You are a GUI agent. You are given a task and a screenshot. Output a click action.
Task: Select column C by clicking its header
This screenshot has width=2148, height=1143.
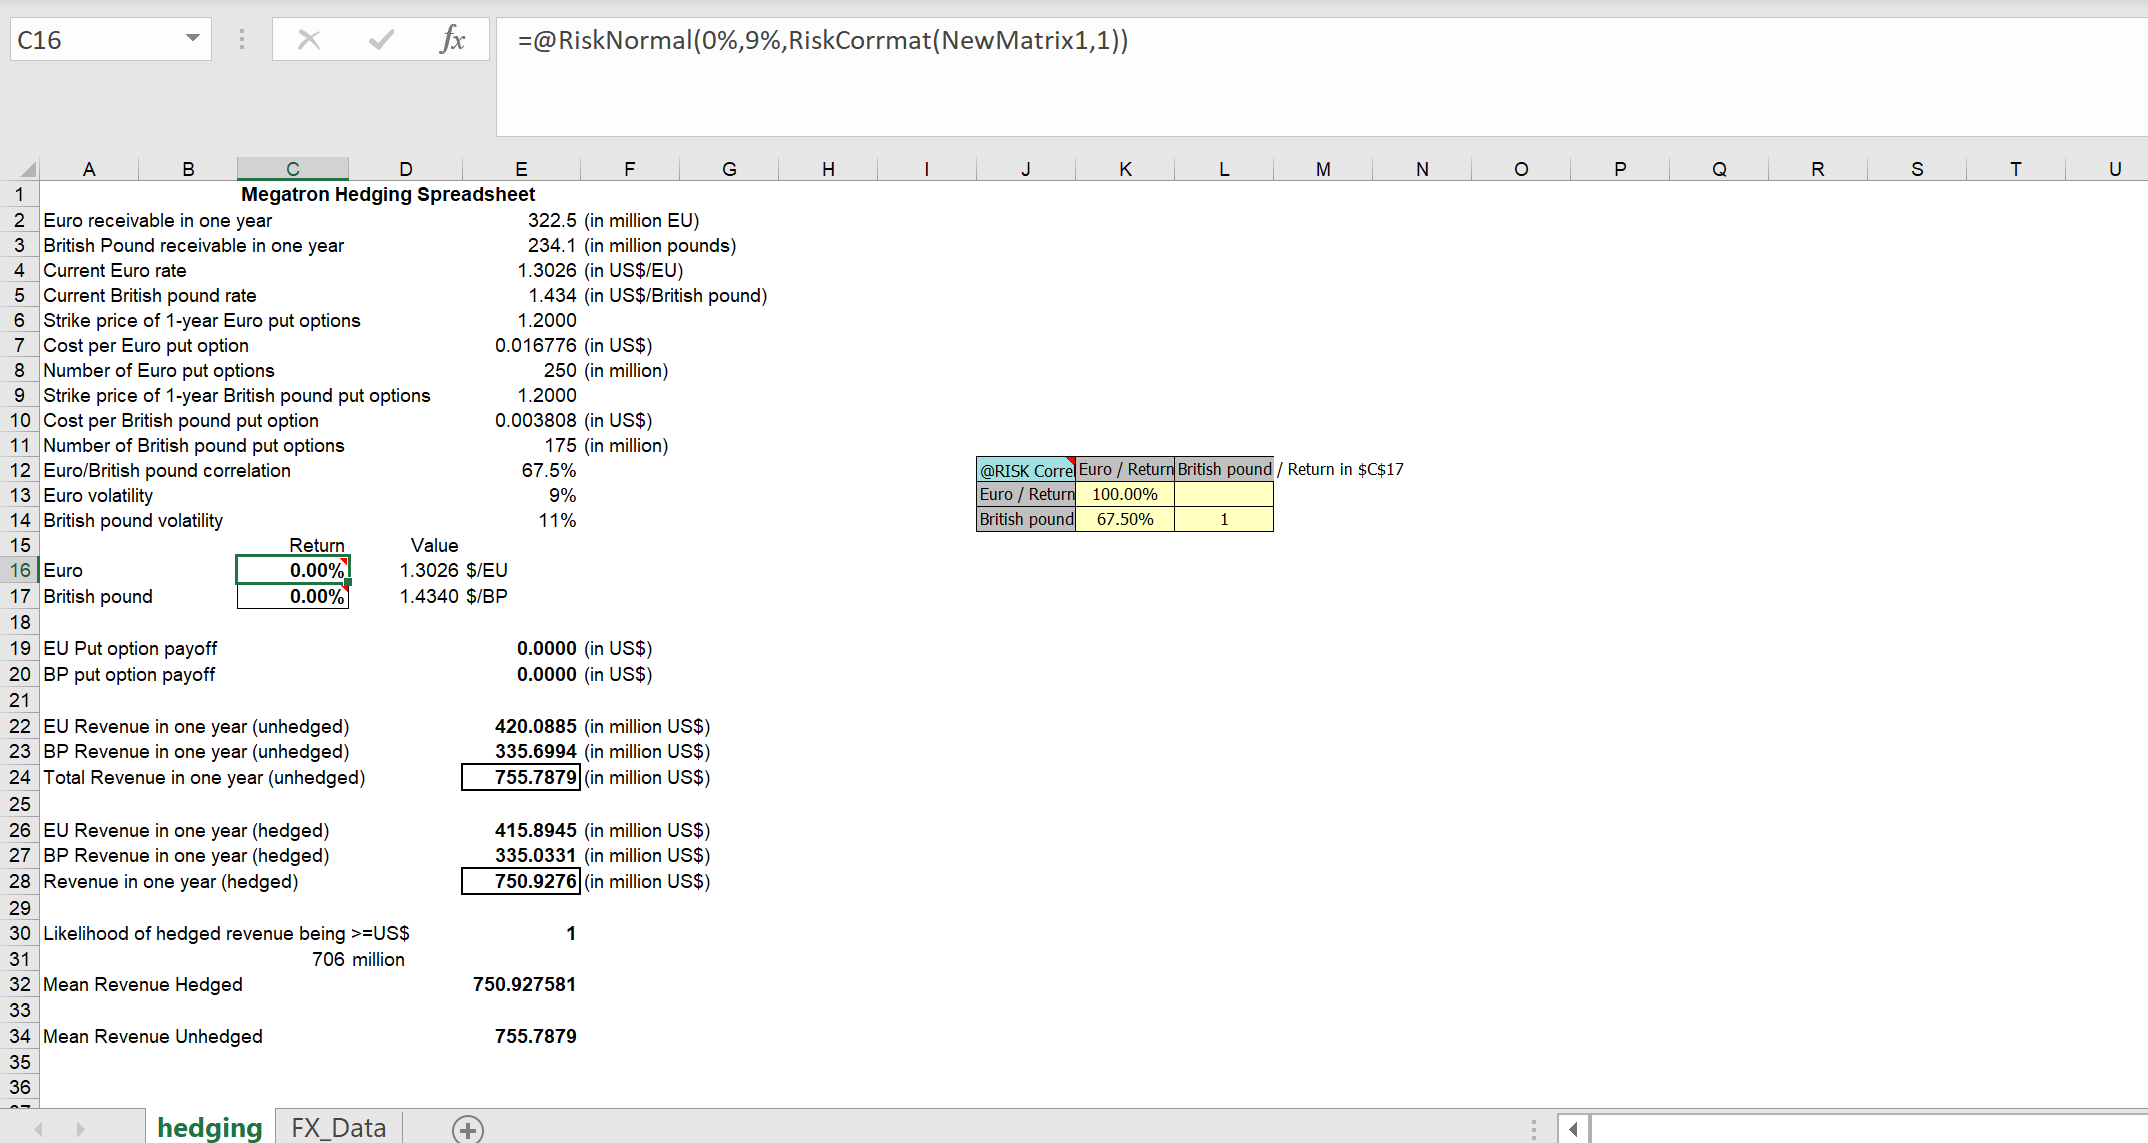[x=292, y=168]
